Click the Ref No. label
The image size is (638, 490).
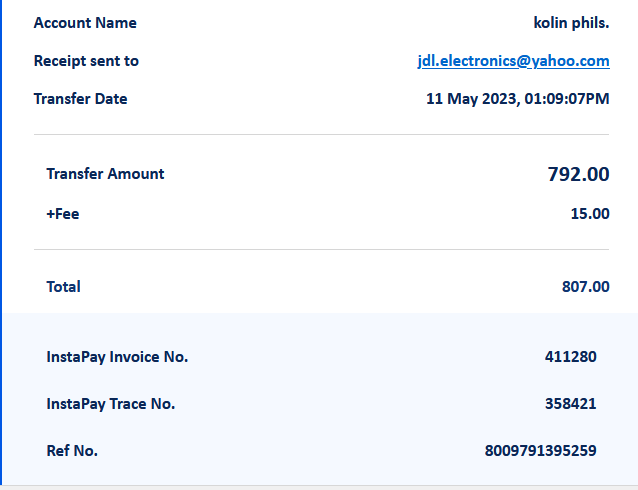pyautogui.click(x=72, y=451)
